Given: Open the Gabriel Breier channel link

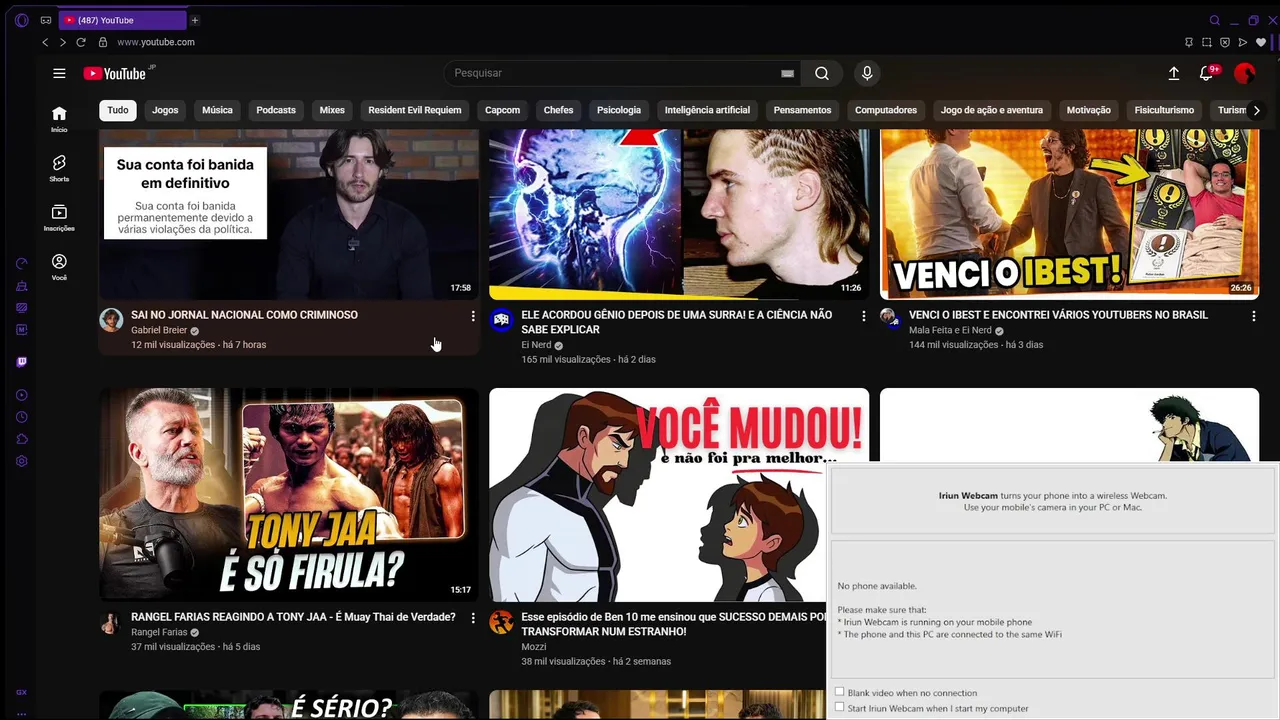Looking at the screenshot, I should [x=159, y=330].
